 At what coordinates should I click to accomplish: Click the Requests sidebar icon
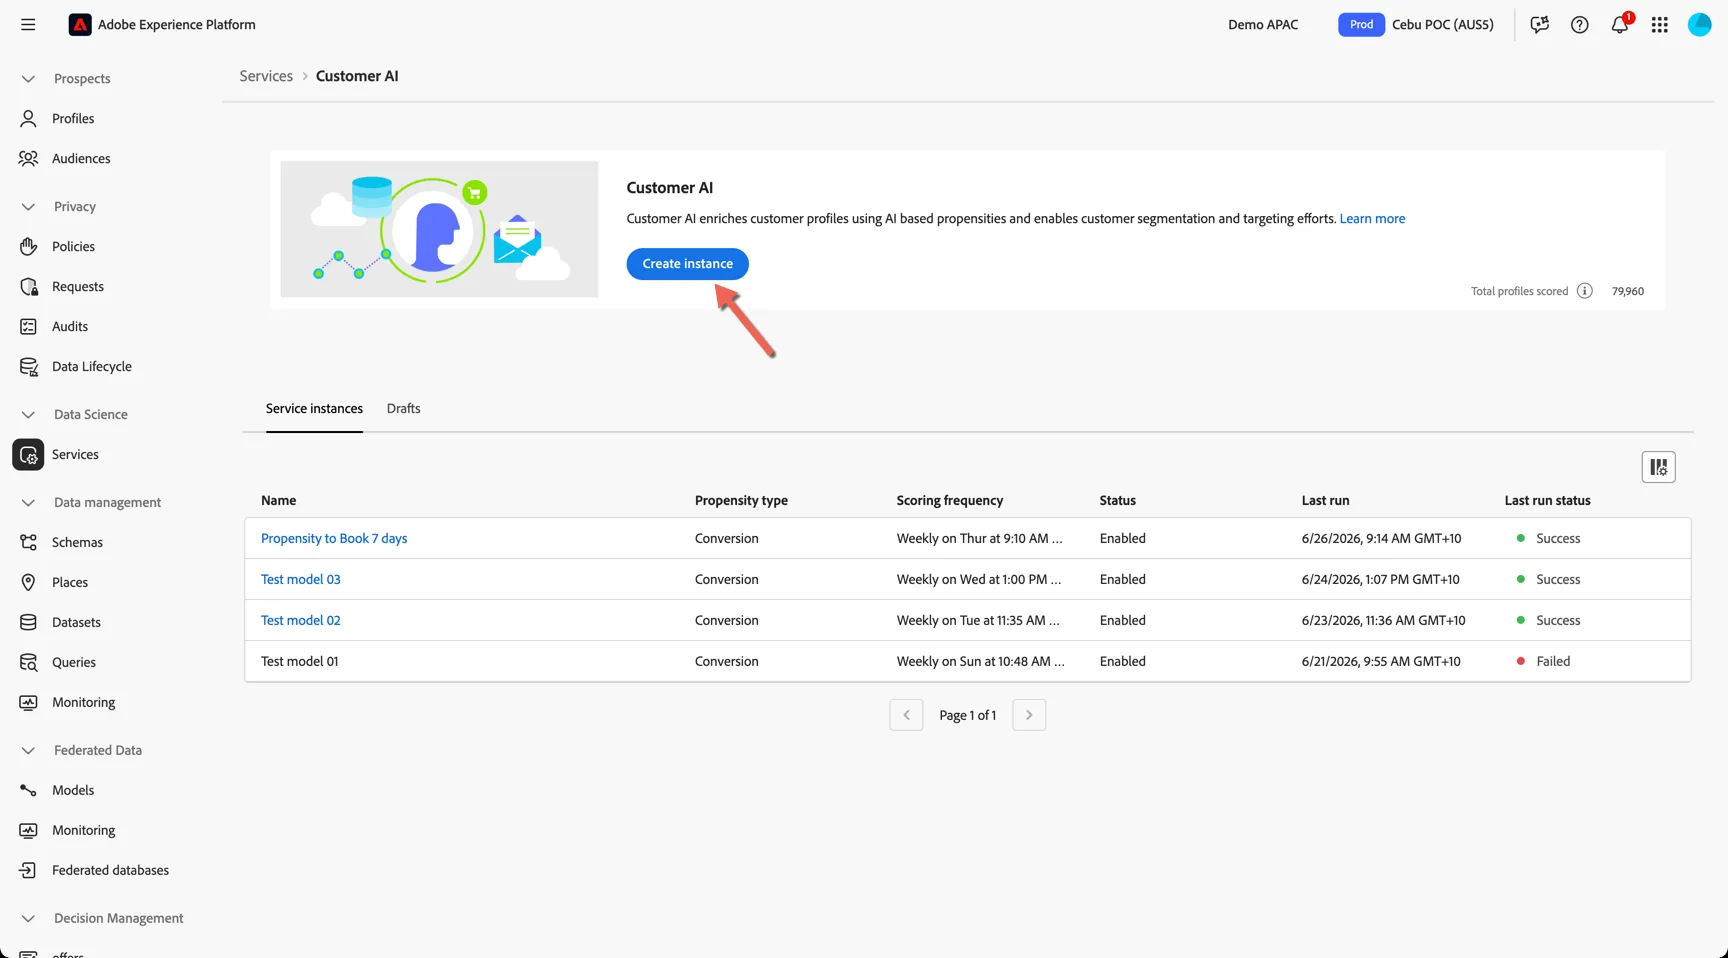pos(28,287)
